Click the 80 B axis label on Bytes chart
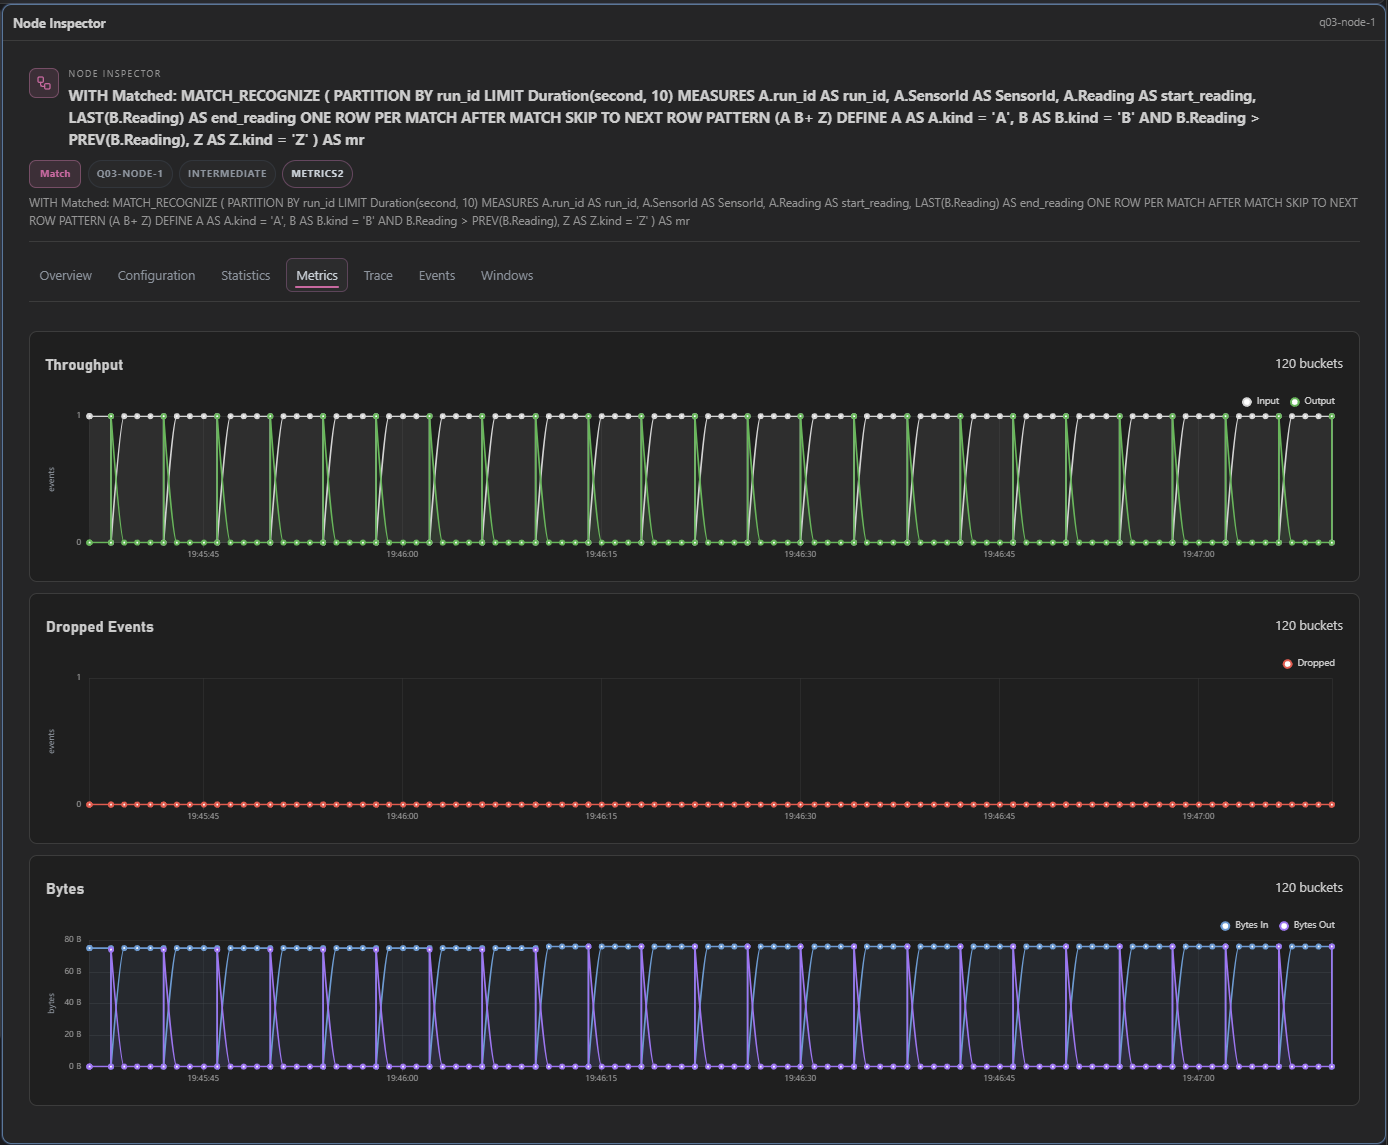 73,940
